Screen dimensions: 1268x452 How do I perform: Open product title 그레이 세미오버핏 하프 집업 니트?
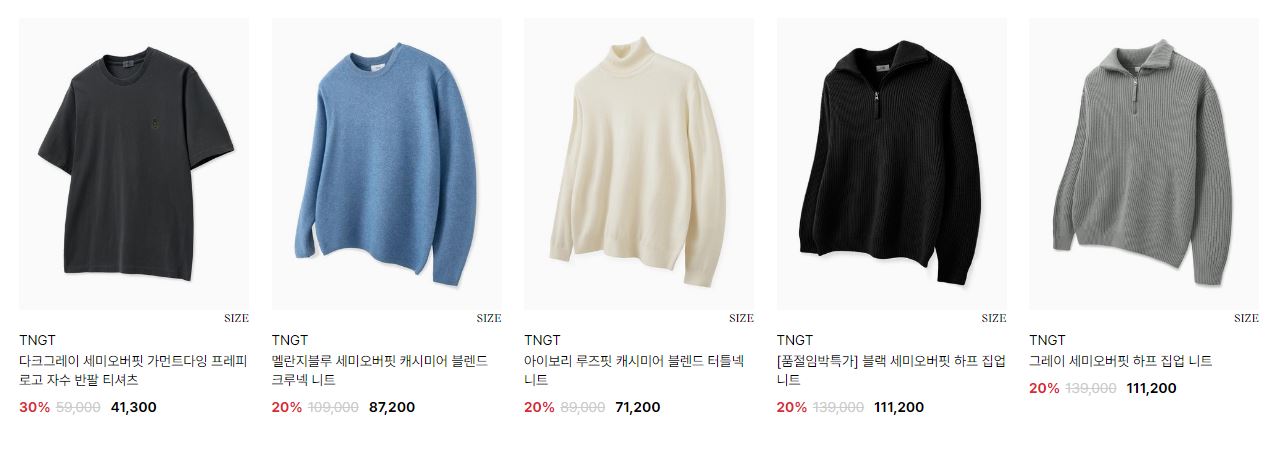click(1121, 361)
